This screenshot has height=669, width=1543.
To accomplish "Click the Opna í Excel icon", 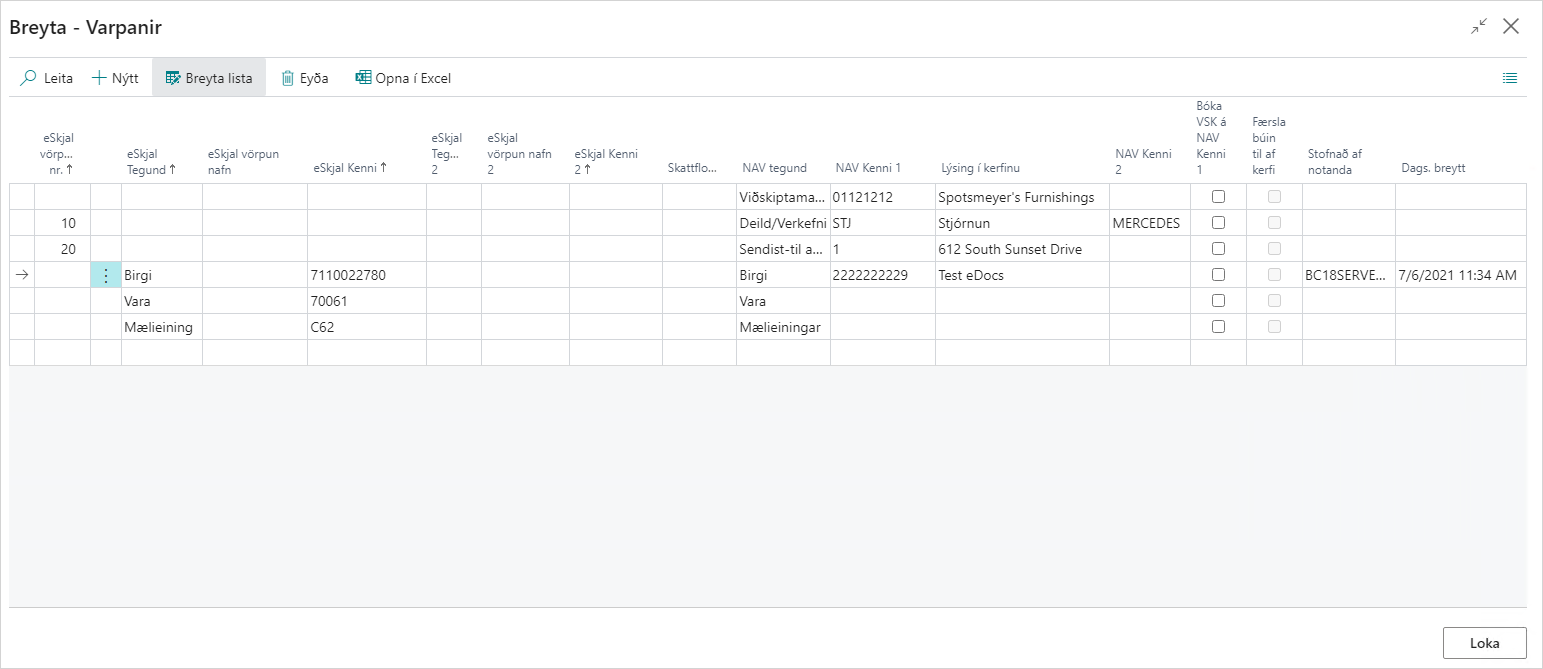I will click(363, 78).
